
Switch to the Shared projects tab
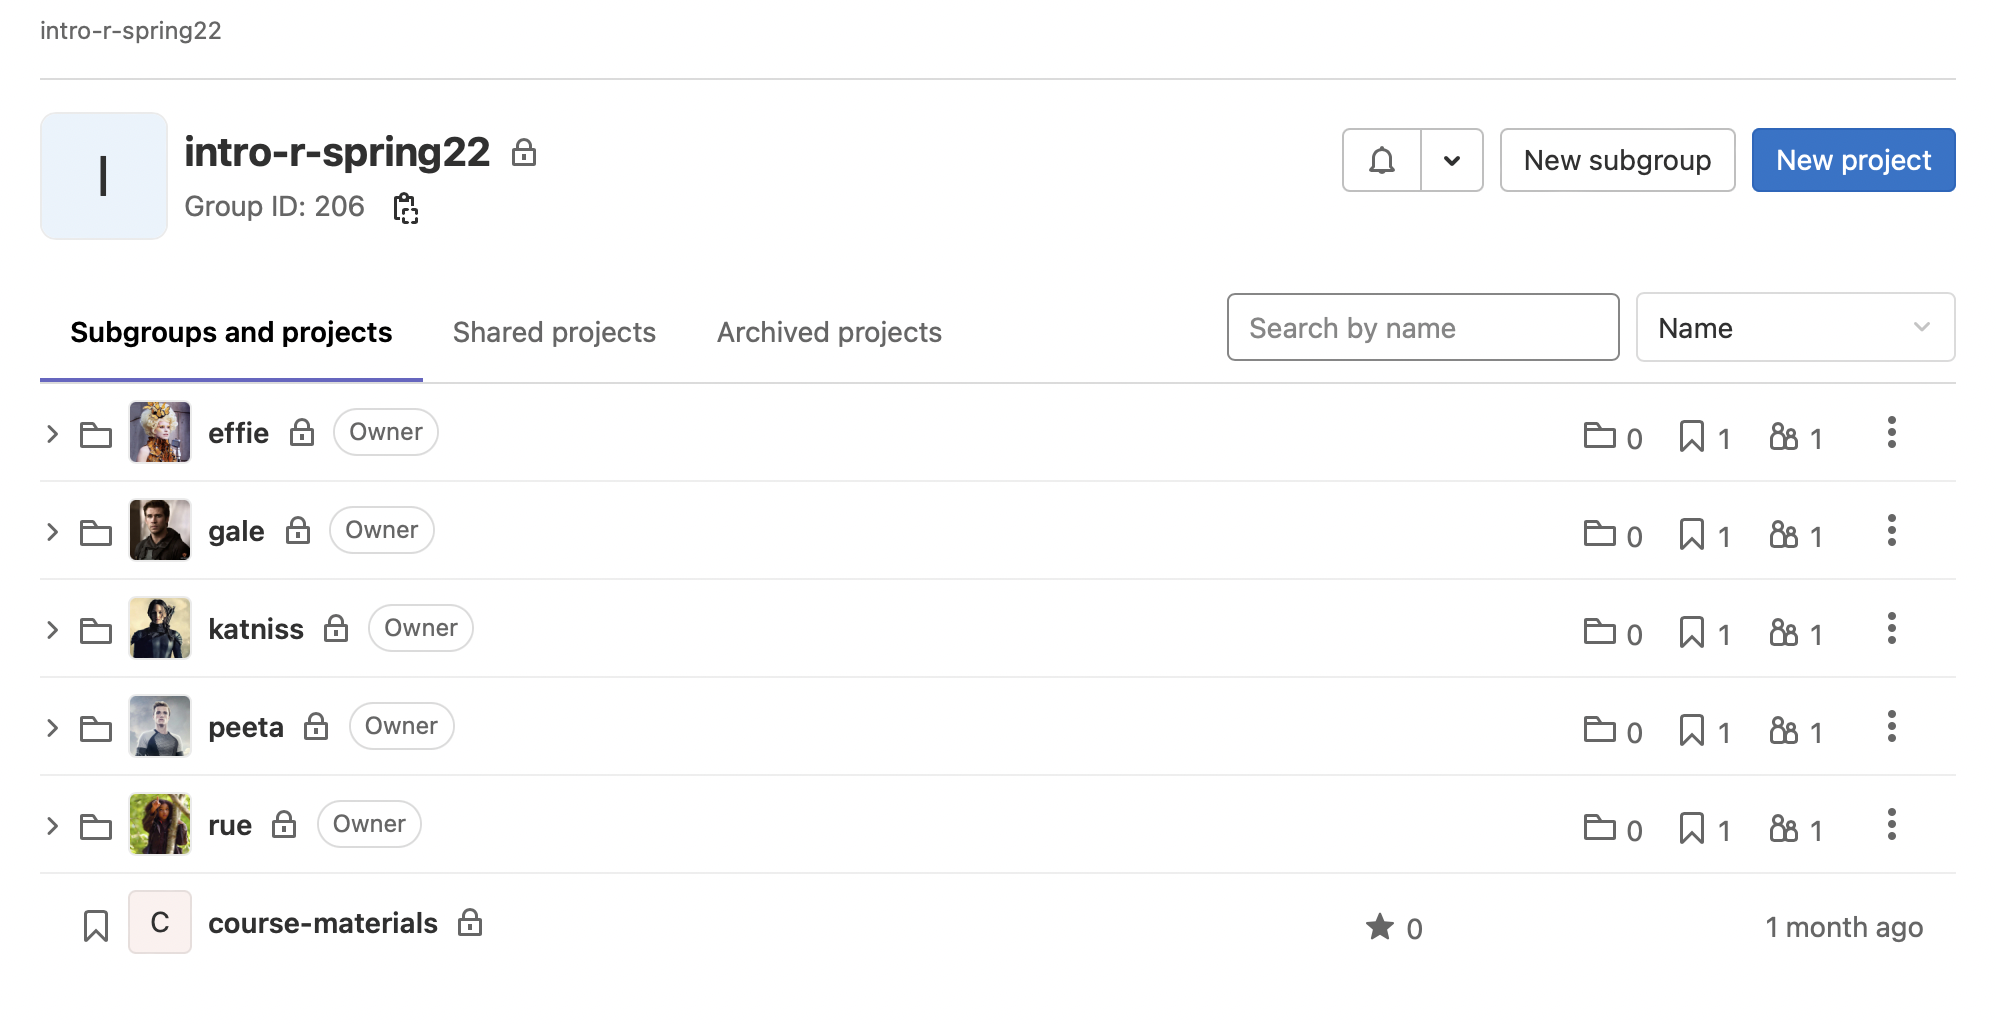554,332
